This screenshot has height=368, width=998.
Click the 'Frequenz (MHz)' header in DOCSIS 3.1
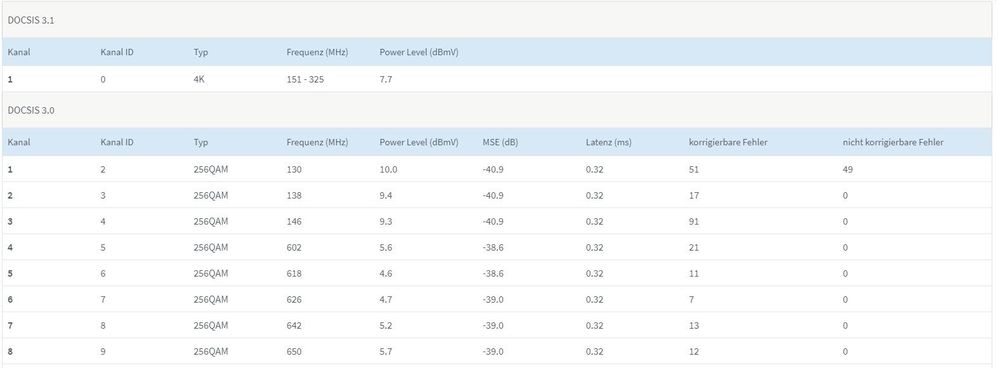click(x=317, y=52)
